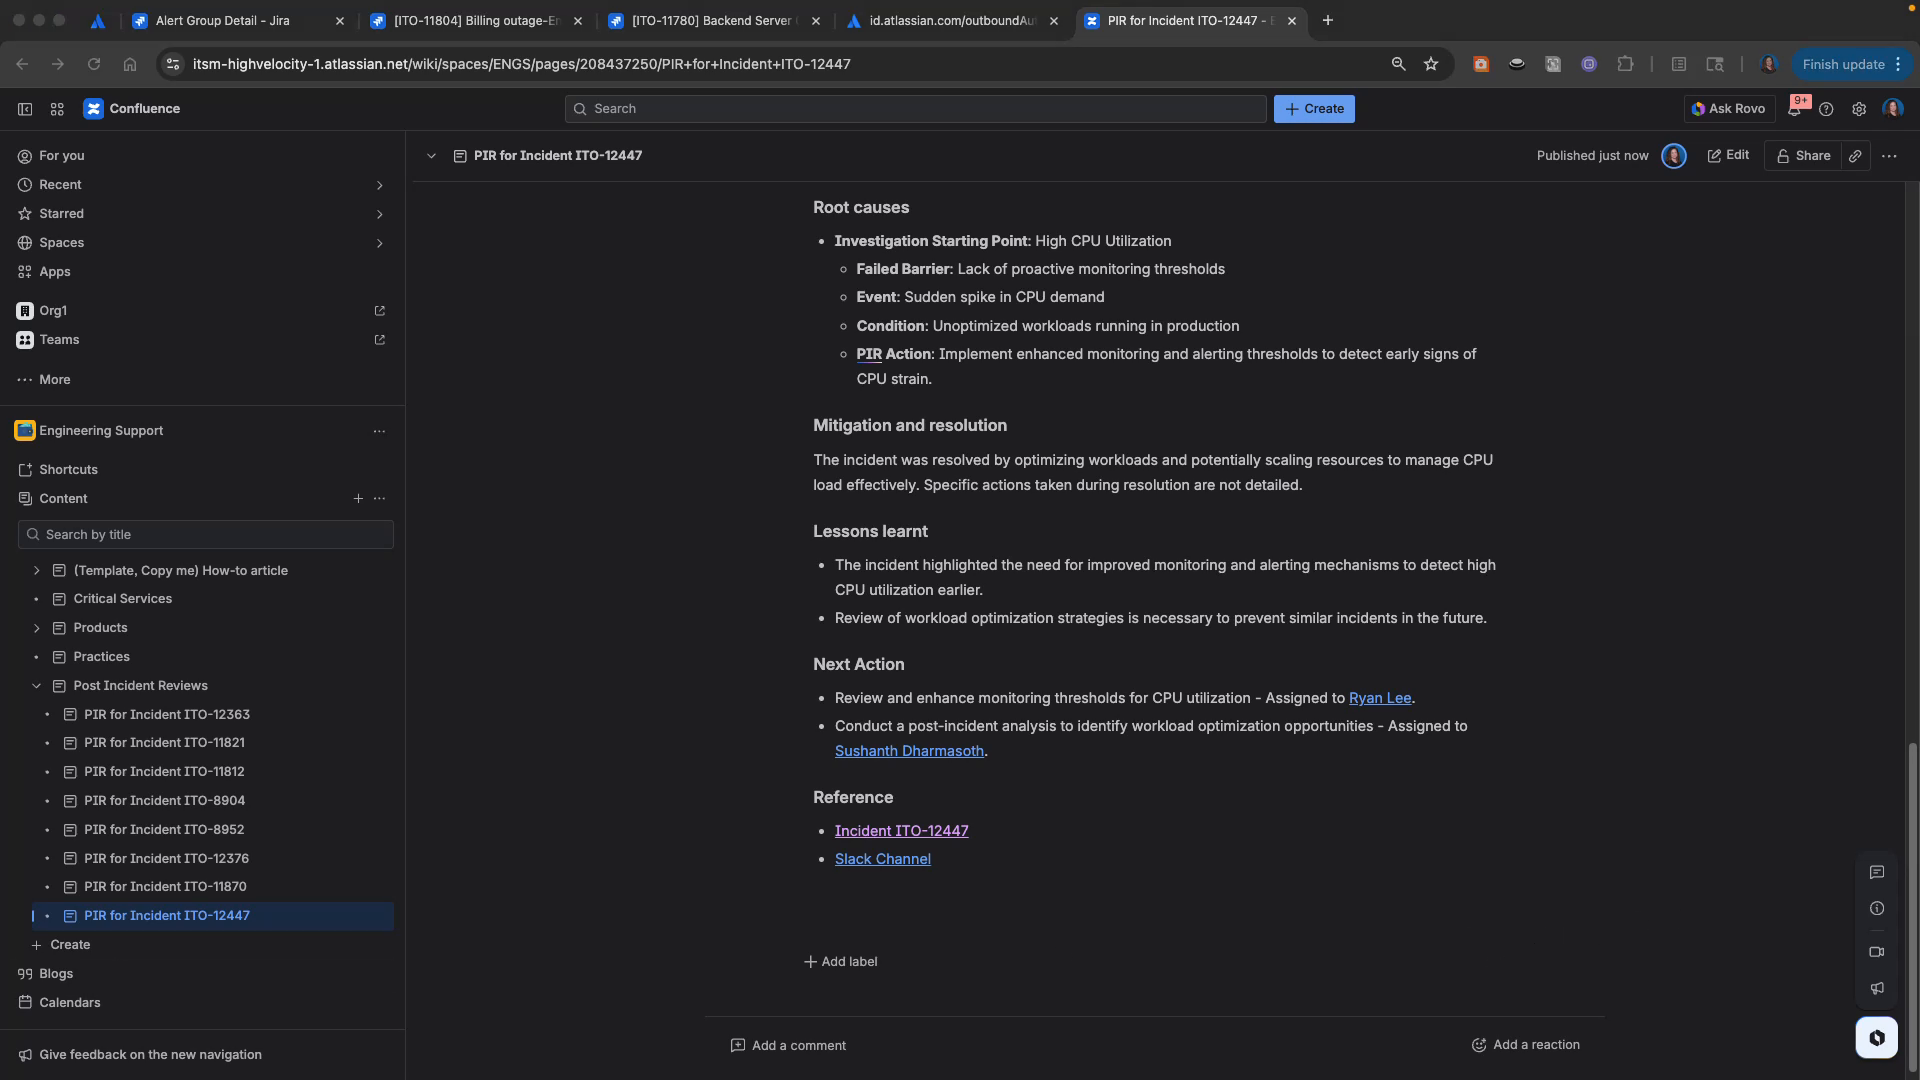The image size is (1920, 1080).
Task: Open the app switcher grid icon
Action: (56, 109)
